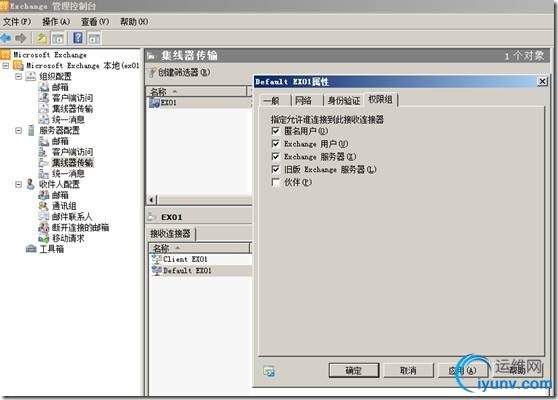558x400 pixels.
Task: Click the Default EX01 connector icon
Action: coord(157,270)
